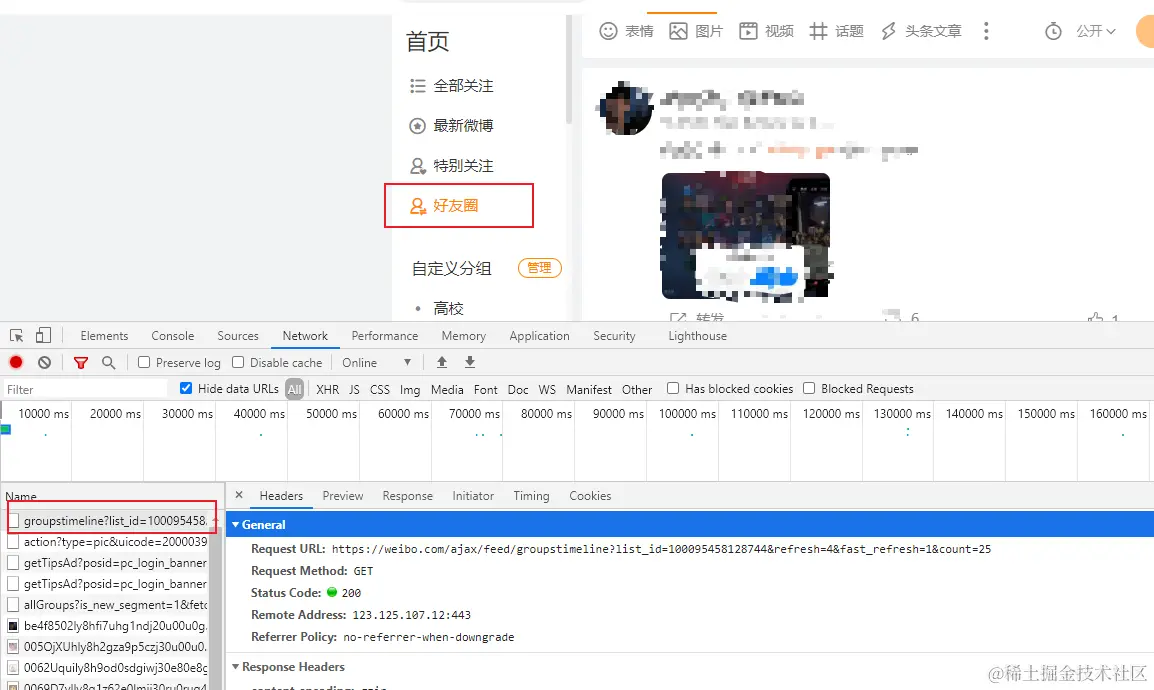Viewport: 1154px width, 690px height.
Task: Click the search magnifier in Network panel
Action: pos(106,362)
